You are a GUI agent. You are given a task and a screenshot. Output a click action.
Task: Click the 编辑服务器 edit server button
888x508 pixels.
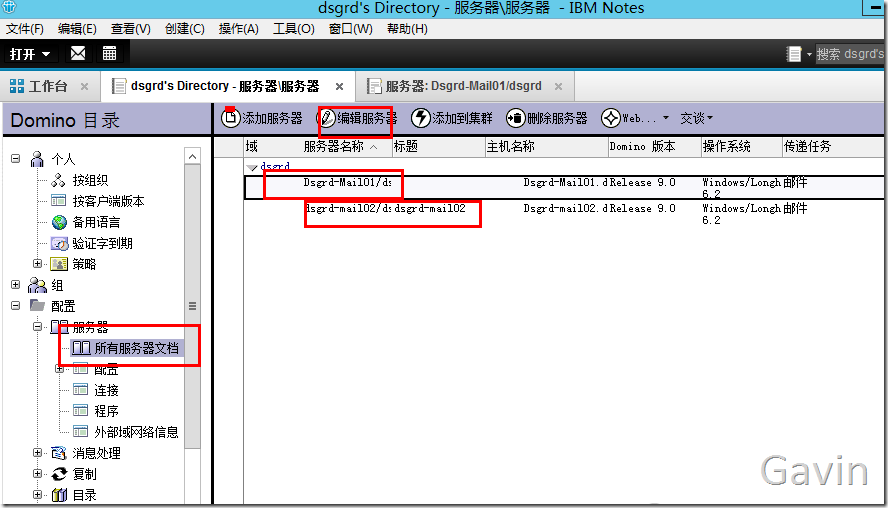[x=356, y=118]
